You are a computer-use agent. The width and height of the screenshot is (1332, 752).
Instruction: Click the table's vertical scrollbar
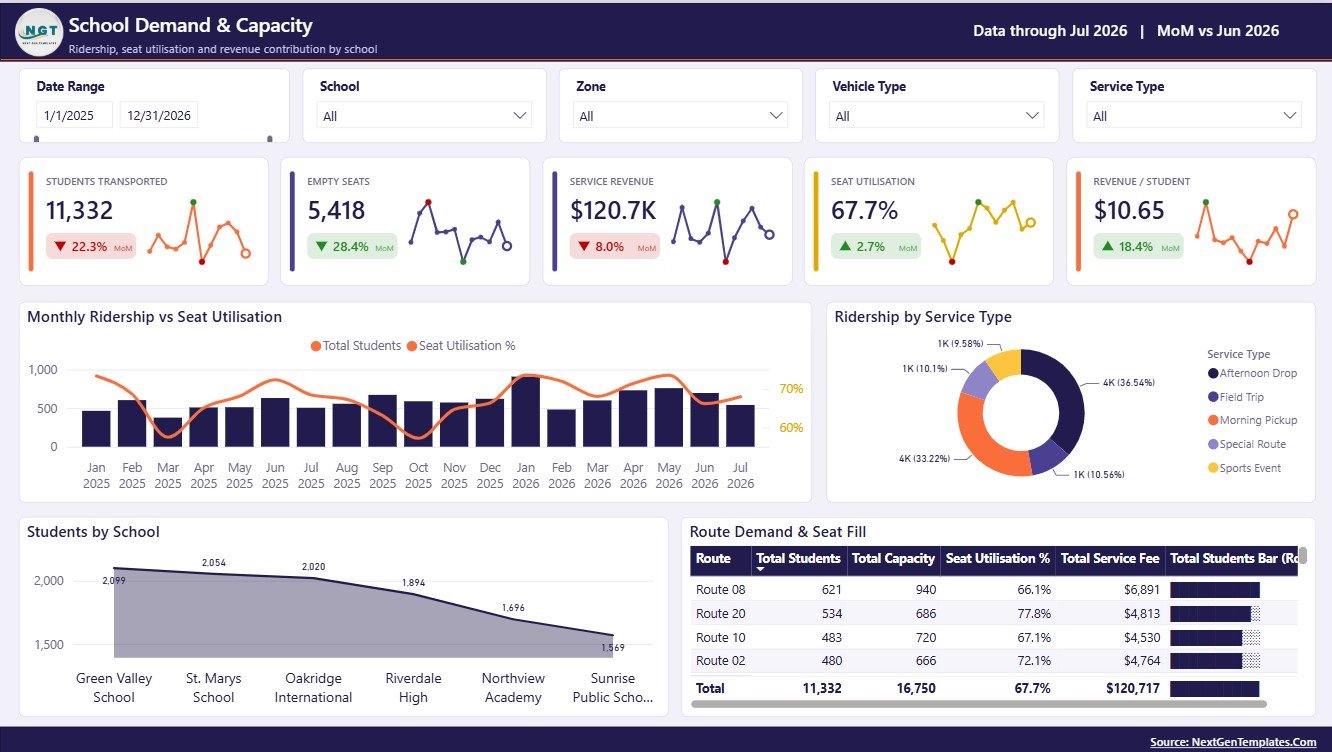(x=1303, y=556)
